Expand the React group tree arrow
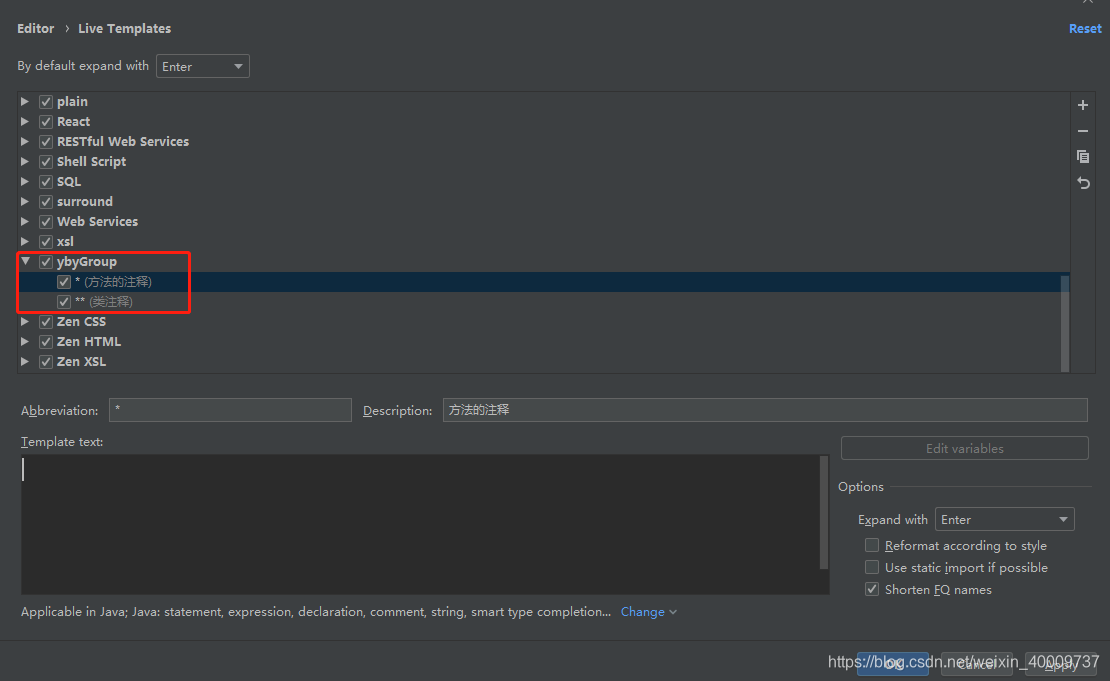The width and height of the screenshot is (1110, 681). (x=25, y=122)
